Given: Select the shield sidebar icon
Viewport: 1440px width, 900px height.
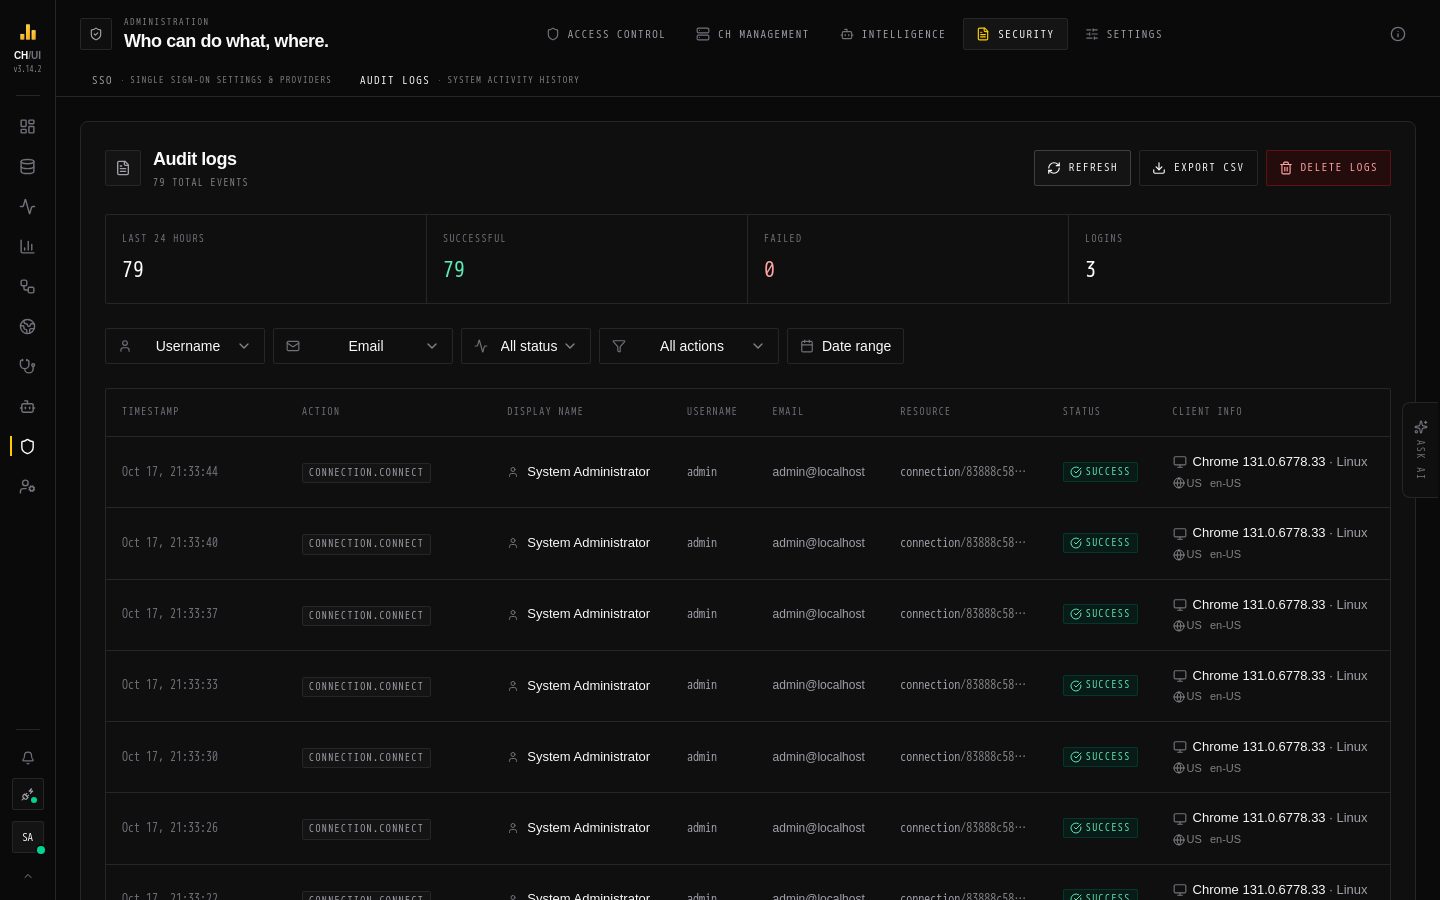Looking at the screenshot, I should 27,447.
